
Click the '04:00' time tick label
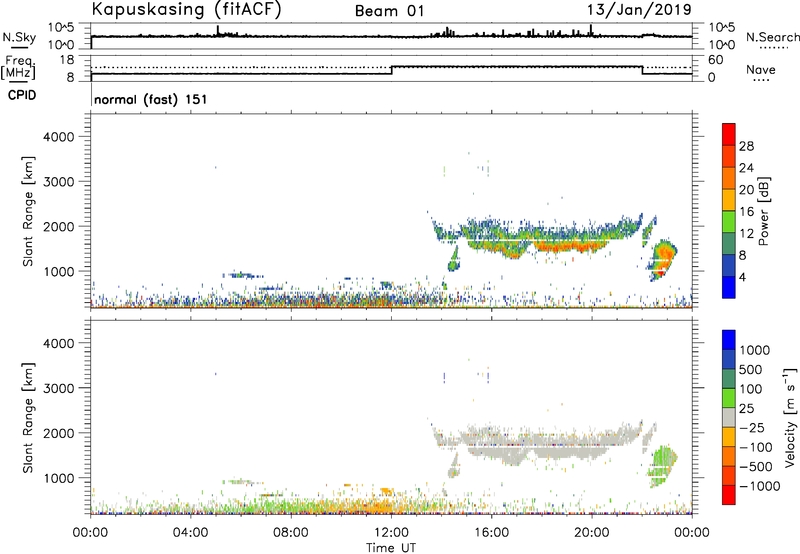(190, 533)
